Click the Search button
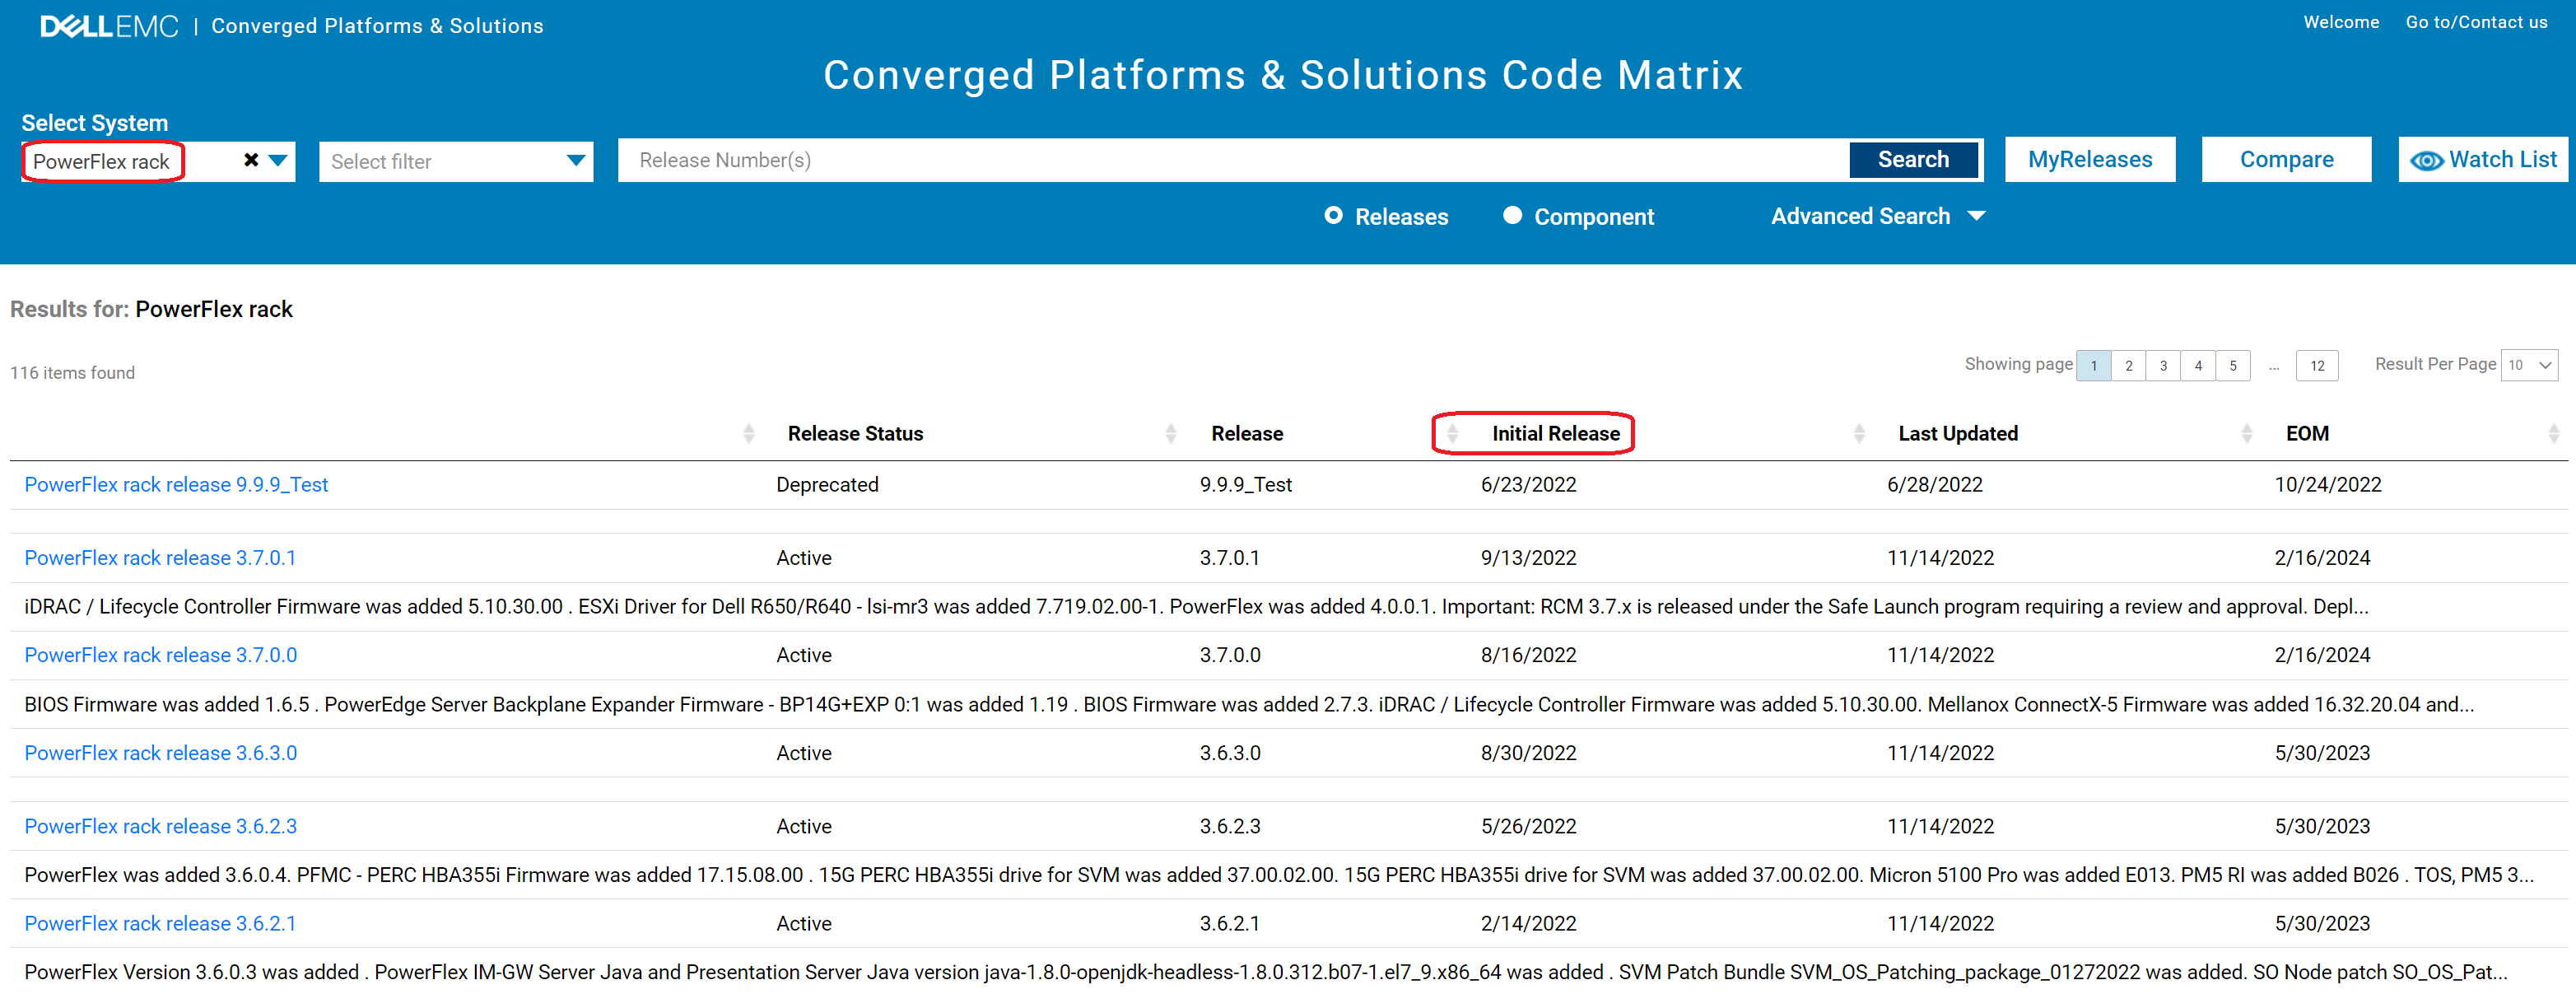The image size is (2576, 994). coord(1913,159)
